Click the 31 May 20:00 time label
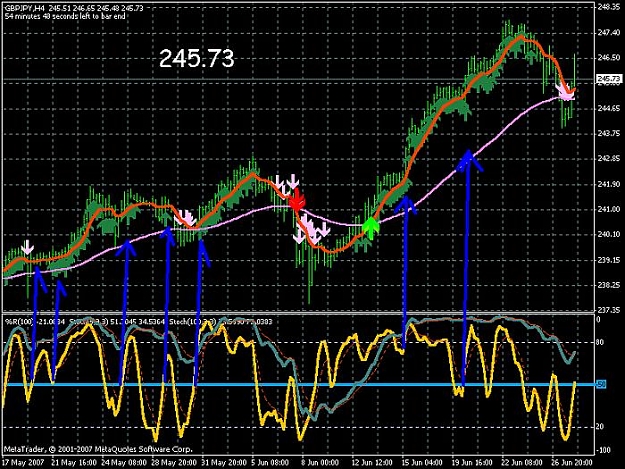Image resolution: width=625 pixels, height=469 pixels. click(x=224, y=463)
